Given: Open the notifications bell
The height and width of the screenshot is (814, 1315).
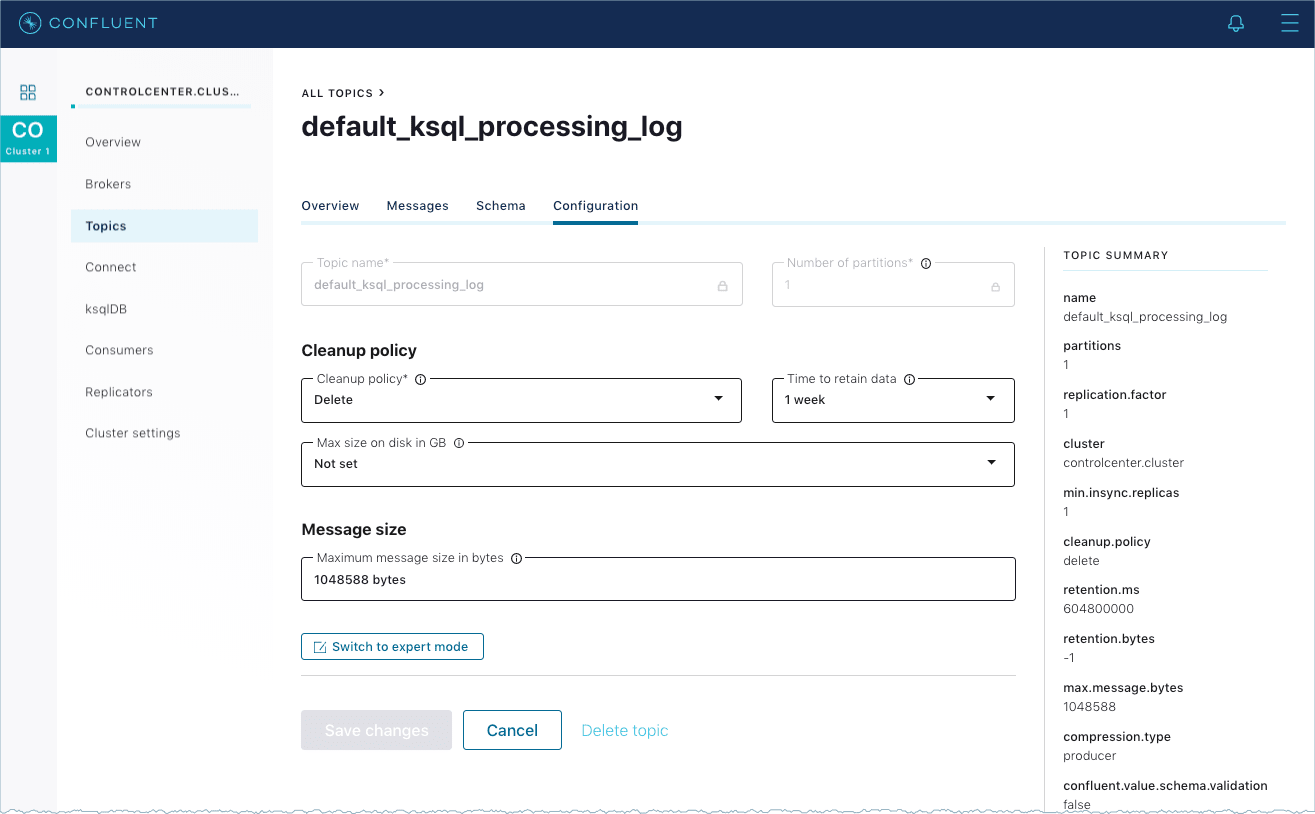Looking at the screenshot, I should click(1236, 23).
